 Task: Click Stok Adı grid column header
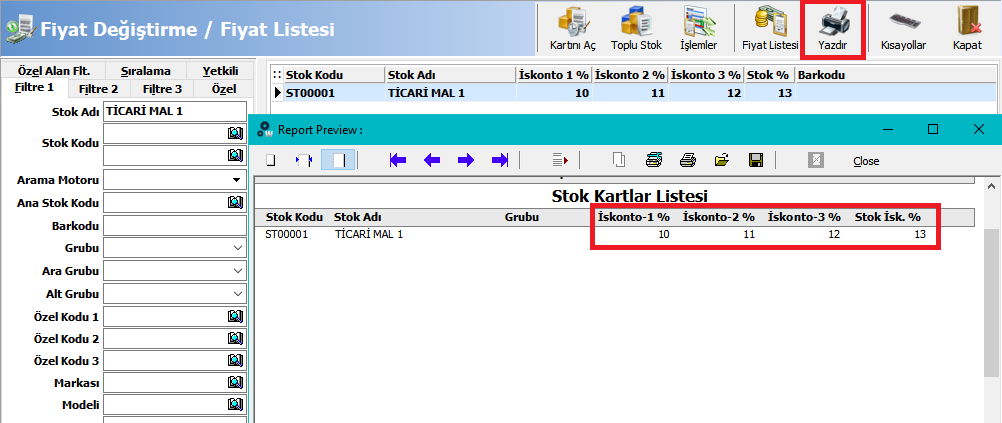click(x=451, y=75)
